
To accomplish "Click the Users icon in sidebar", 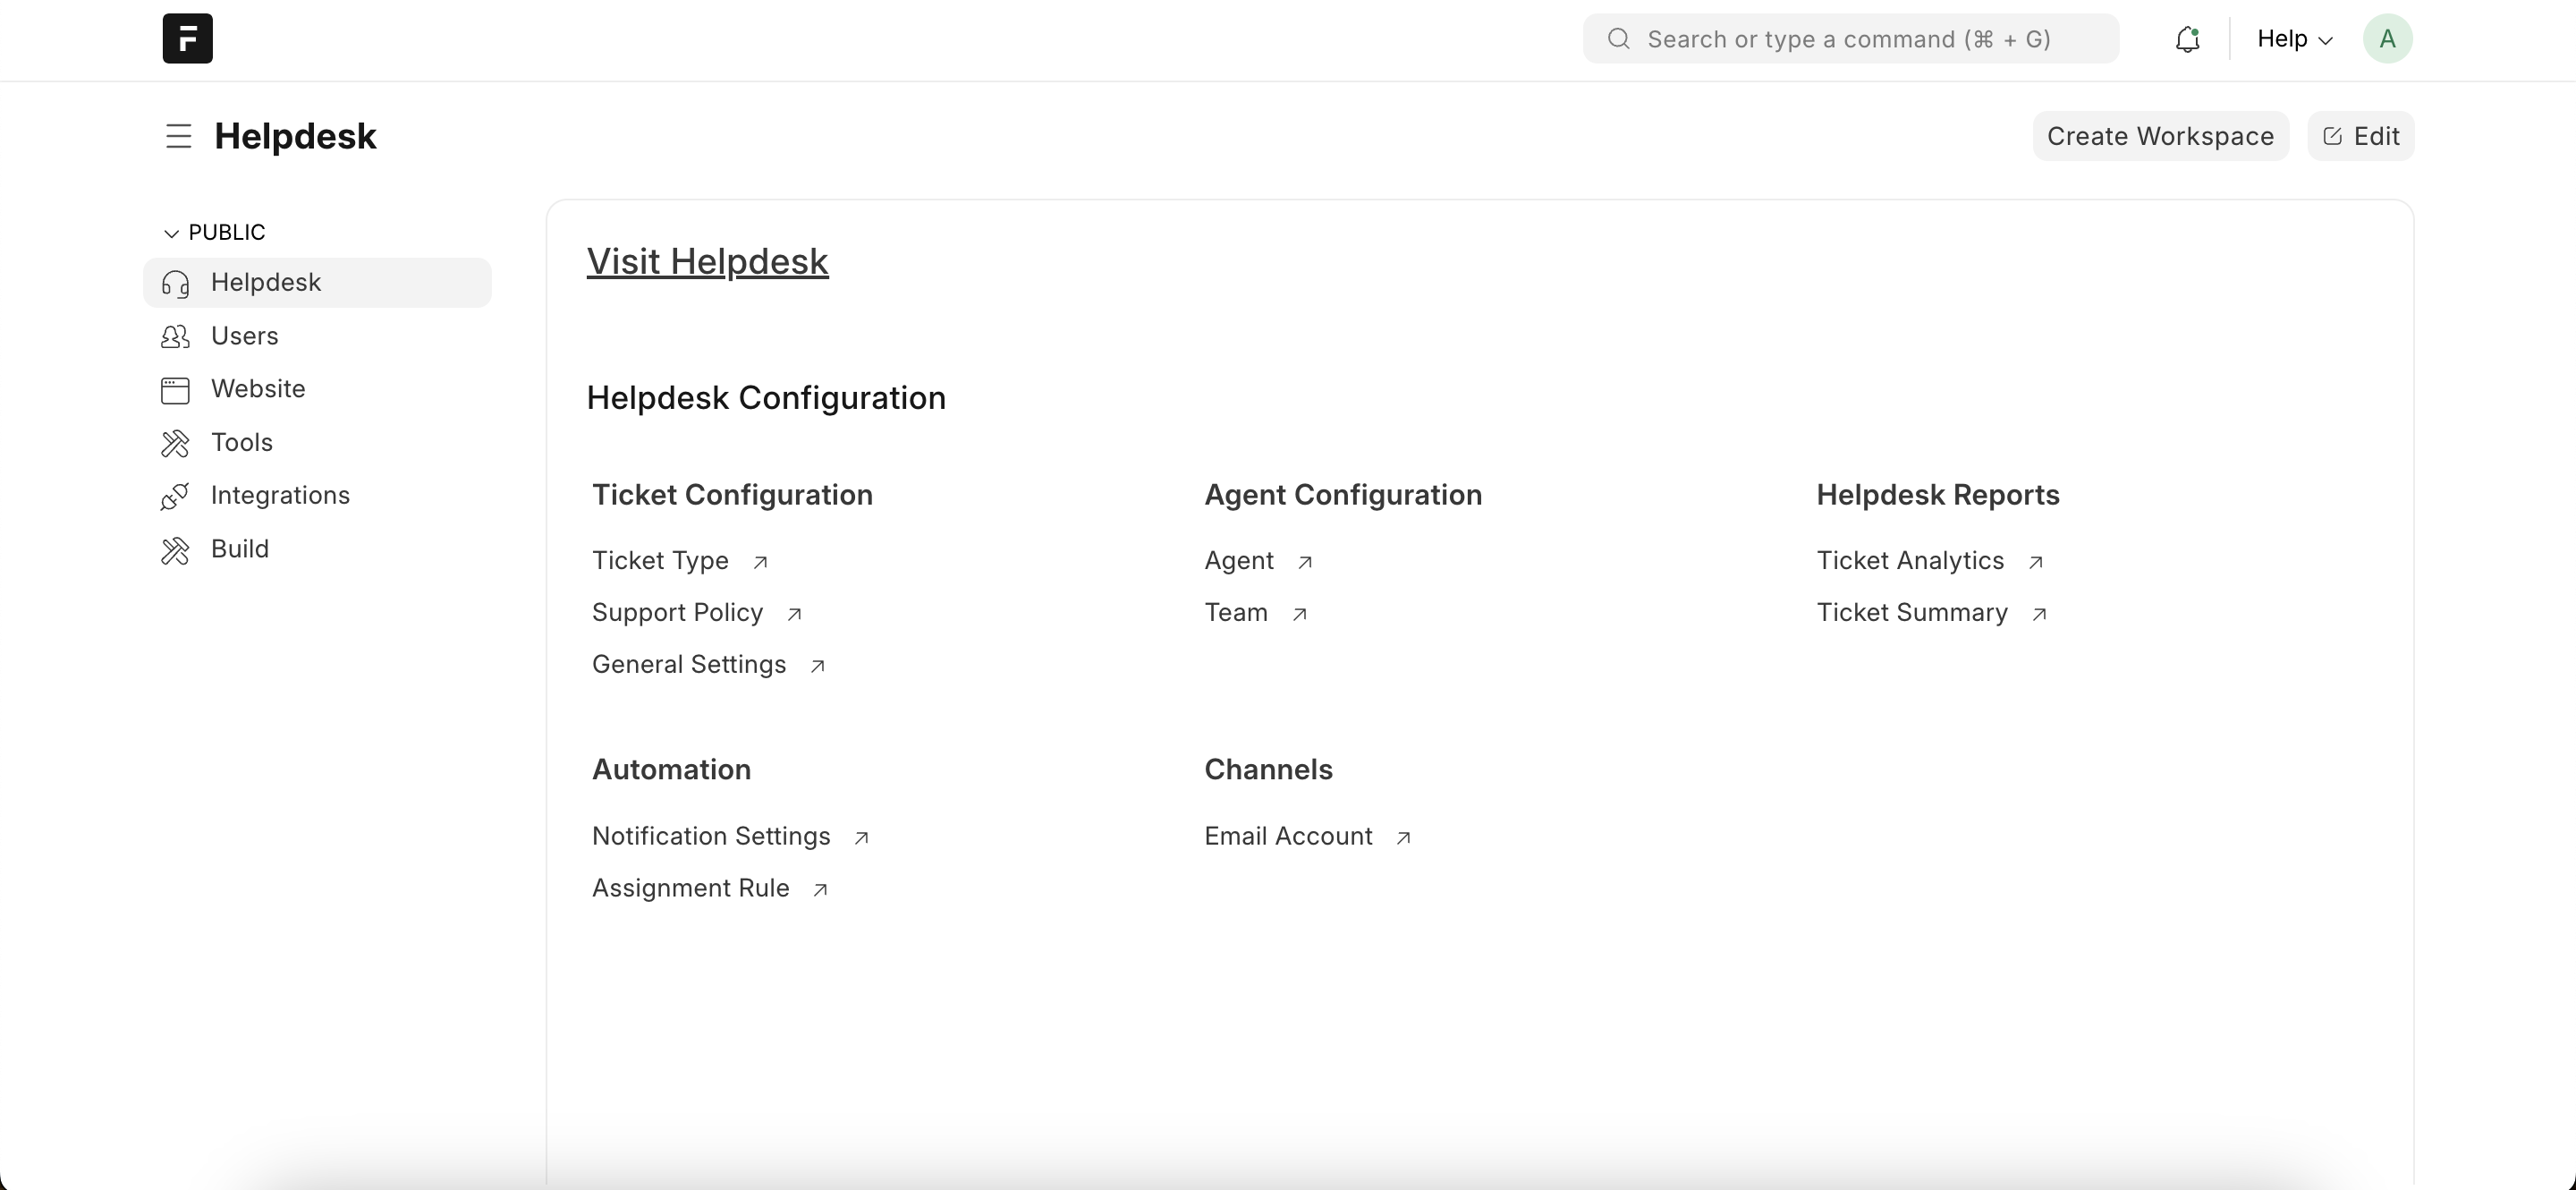I will point(175,336).
